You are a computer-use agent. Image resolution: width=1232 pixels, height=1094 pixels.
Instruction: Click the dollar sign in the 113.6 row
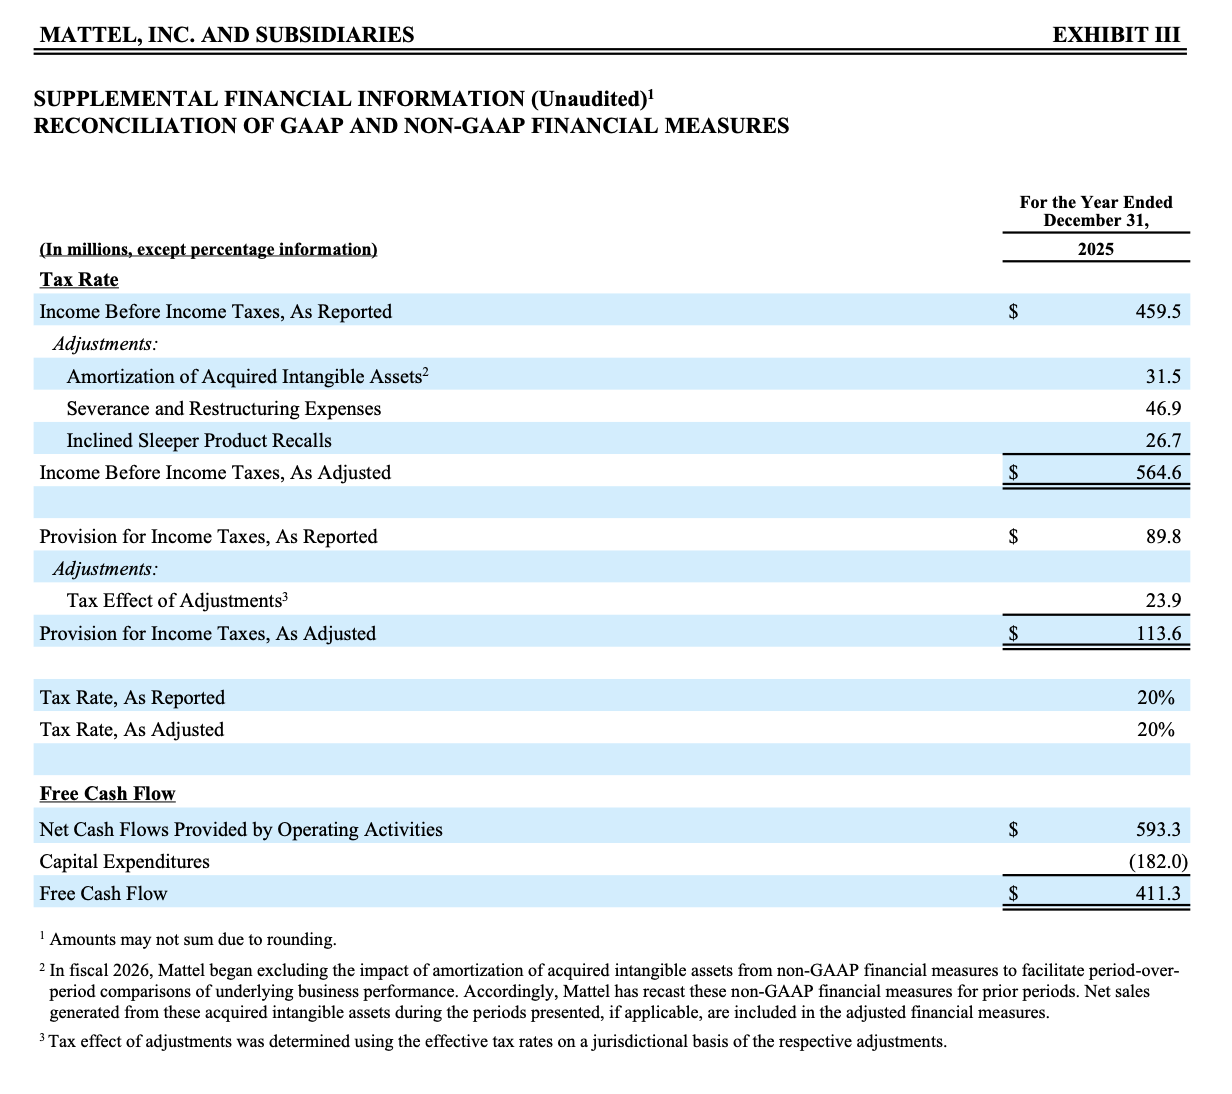click(1013, 634)
